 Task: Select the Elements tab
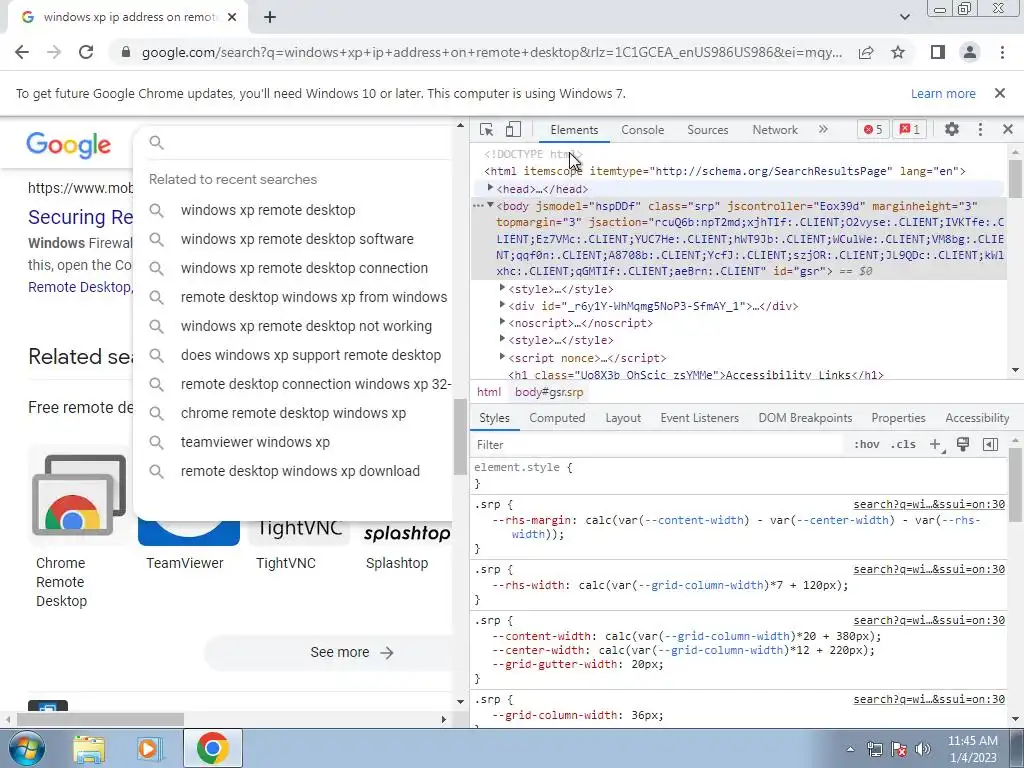coord(574,129)
